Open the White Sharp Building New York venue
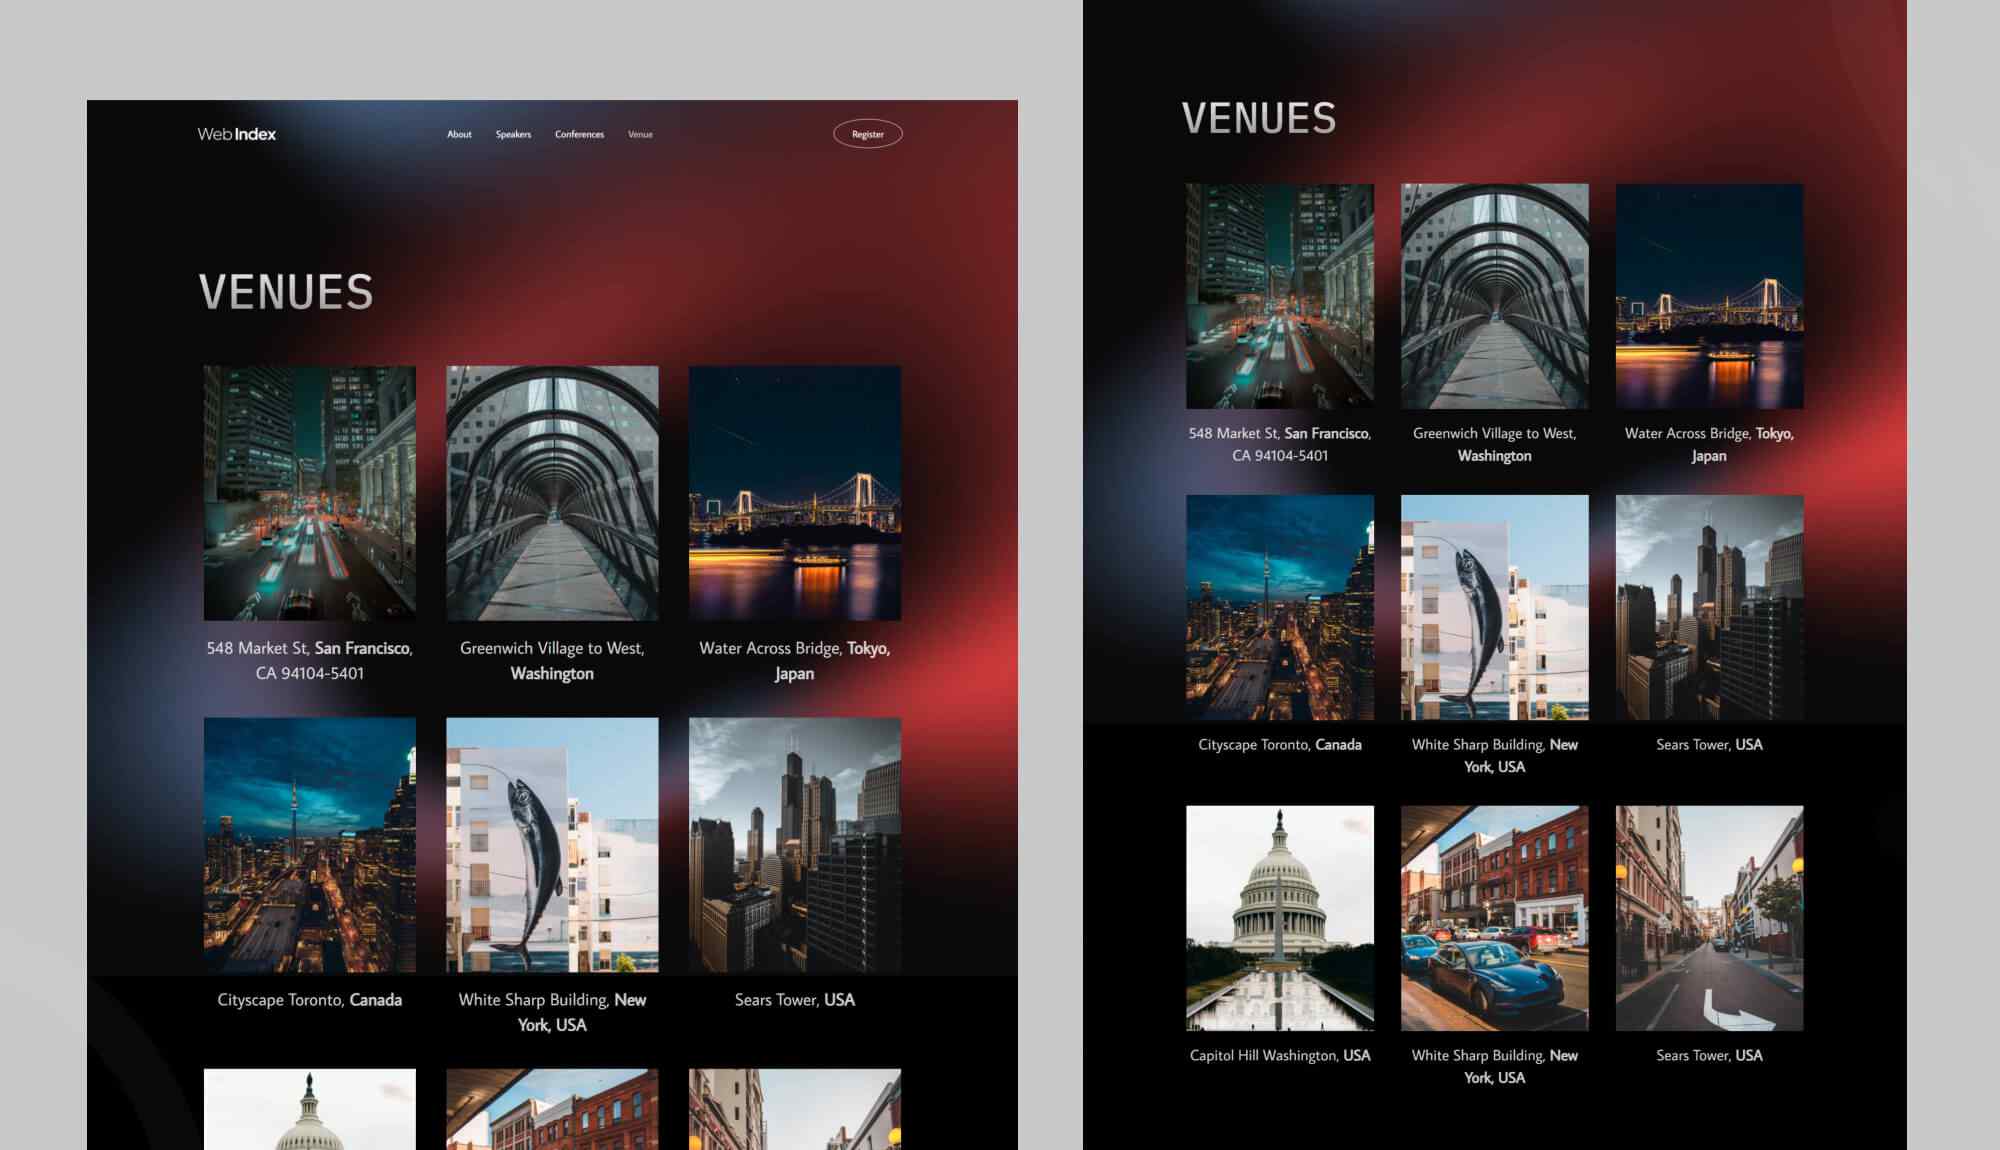The image size is (2000, 1150). [552, 845]
